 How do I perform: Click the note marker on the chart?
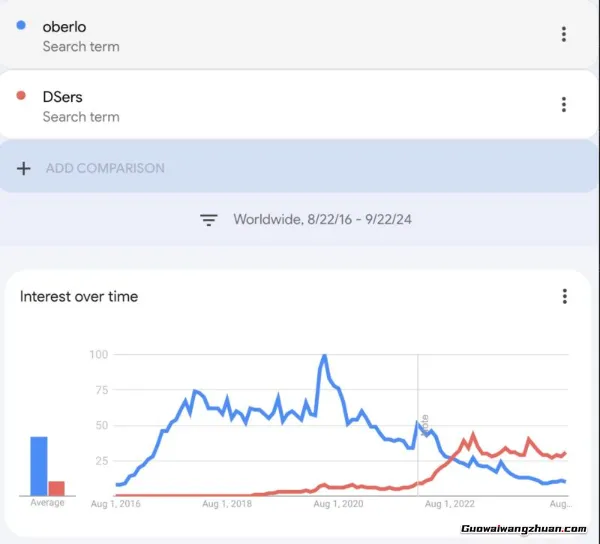click(x=424, y=423)
